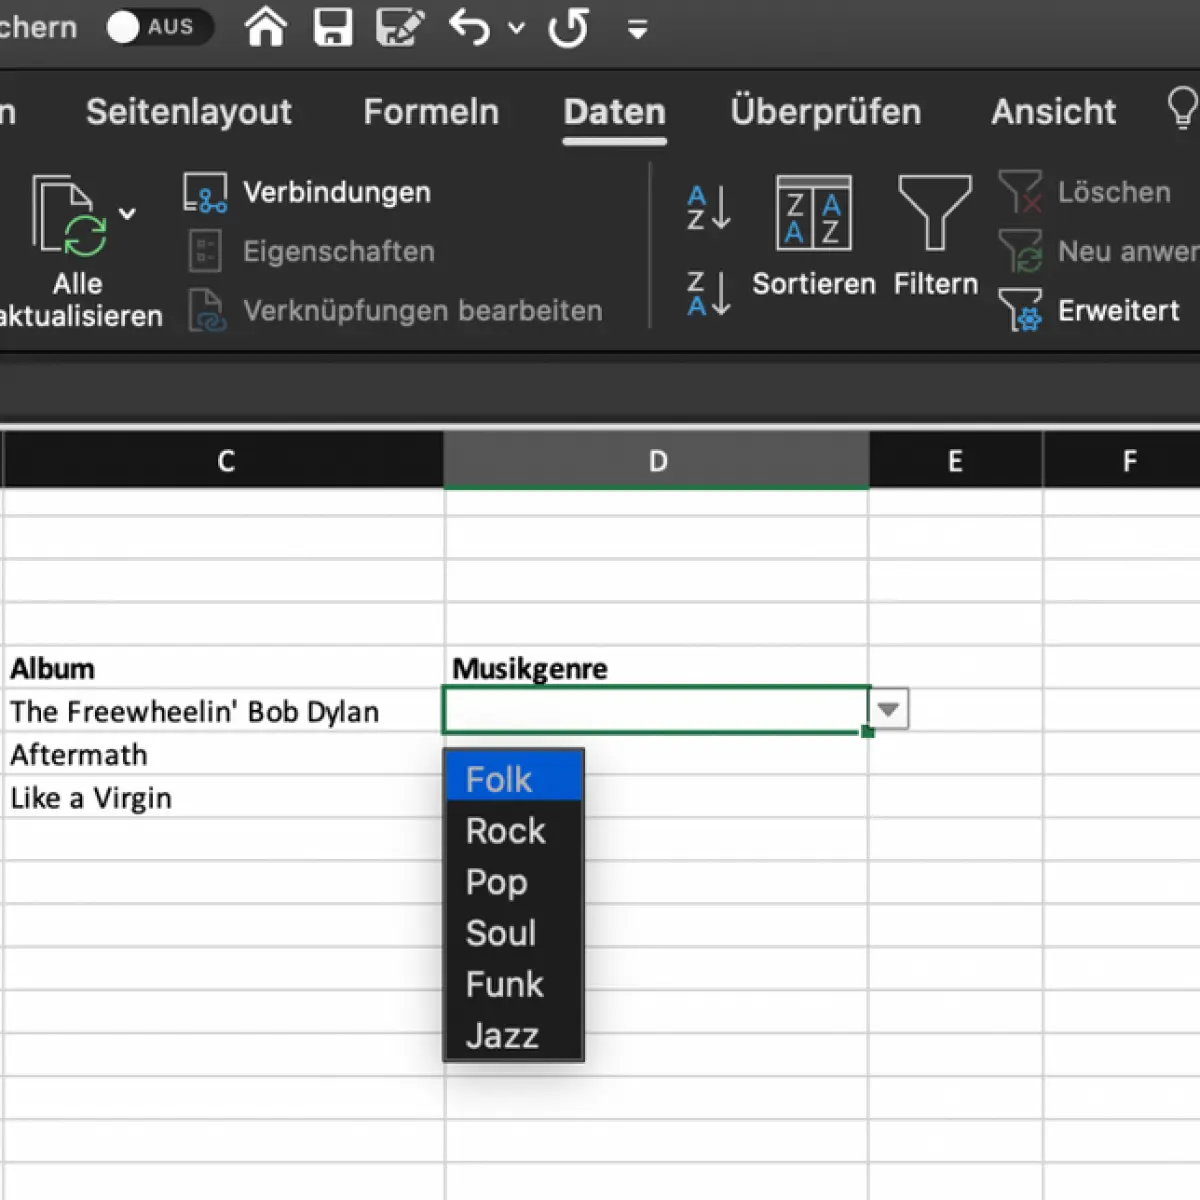Choose Funk from the dropdown list
The width and height of the screenshot is (1200, 1200).
tap(514, 983)
